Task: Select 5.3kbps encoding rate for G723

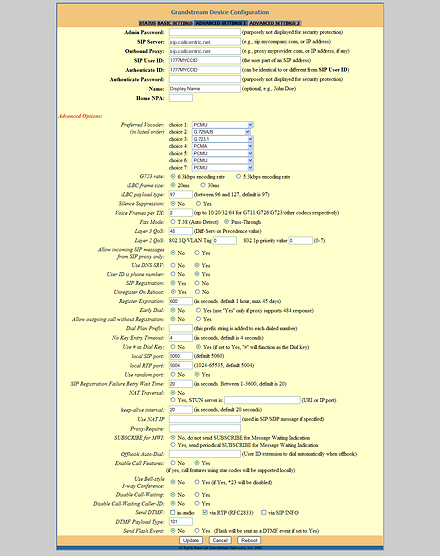Action: click(x=238, y=176)
